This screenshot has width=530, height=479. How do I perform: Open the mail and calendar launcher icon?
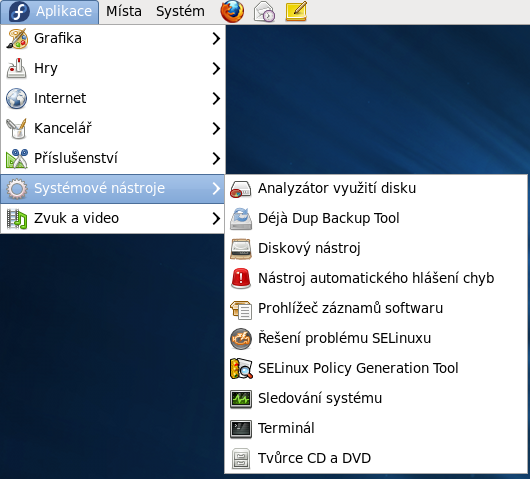pyautogui.click(x=264, y=11)
